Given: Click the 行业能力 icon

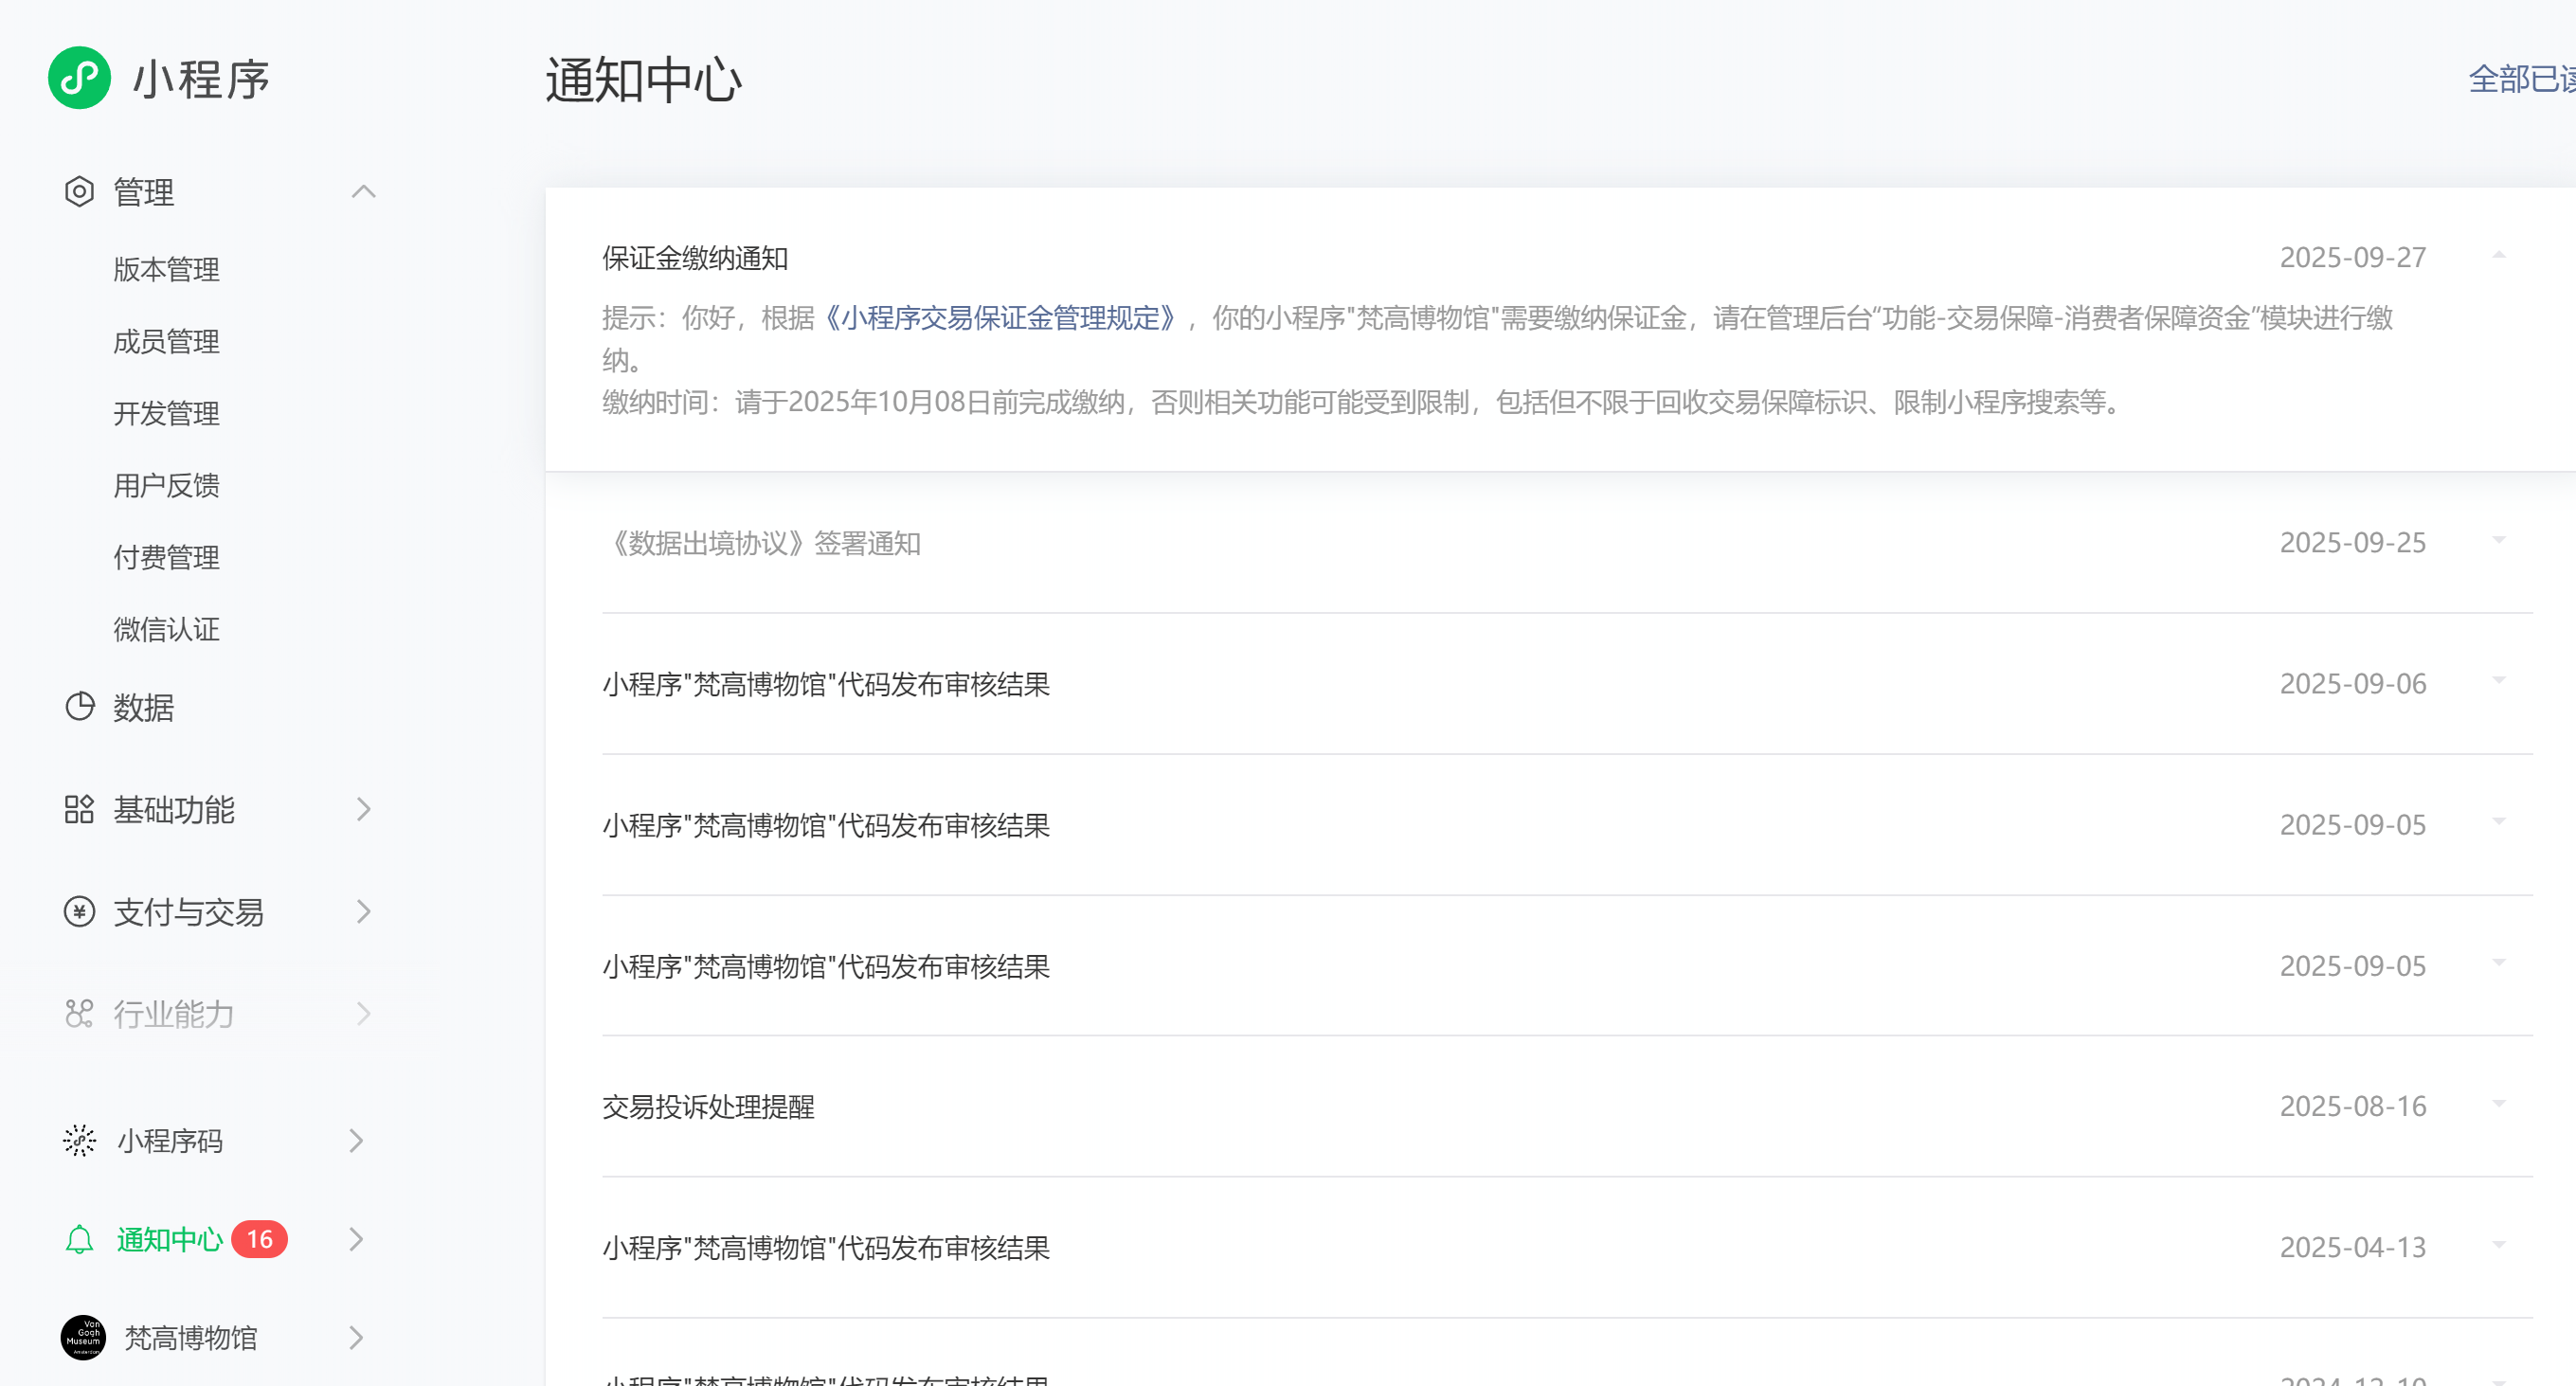Looking at the screenshot, I should tap(79, 1014).
